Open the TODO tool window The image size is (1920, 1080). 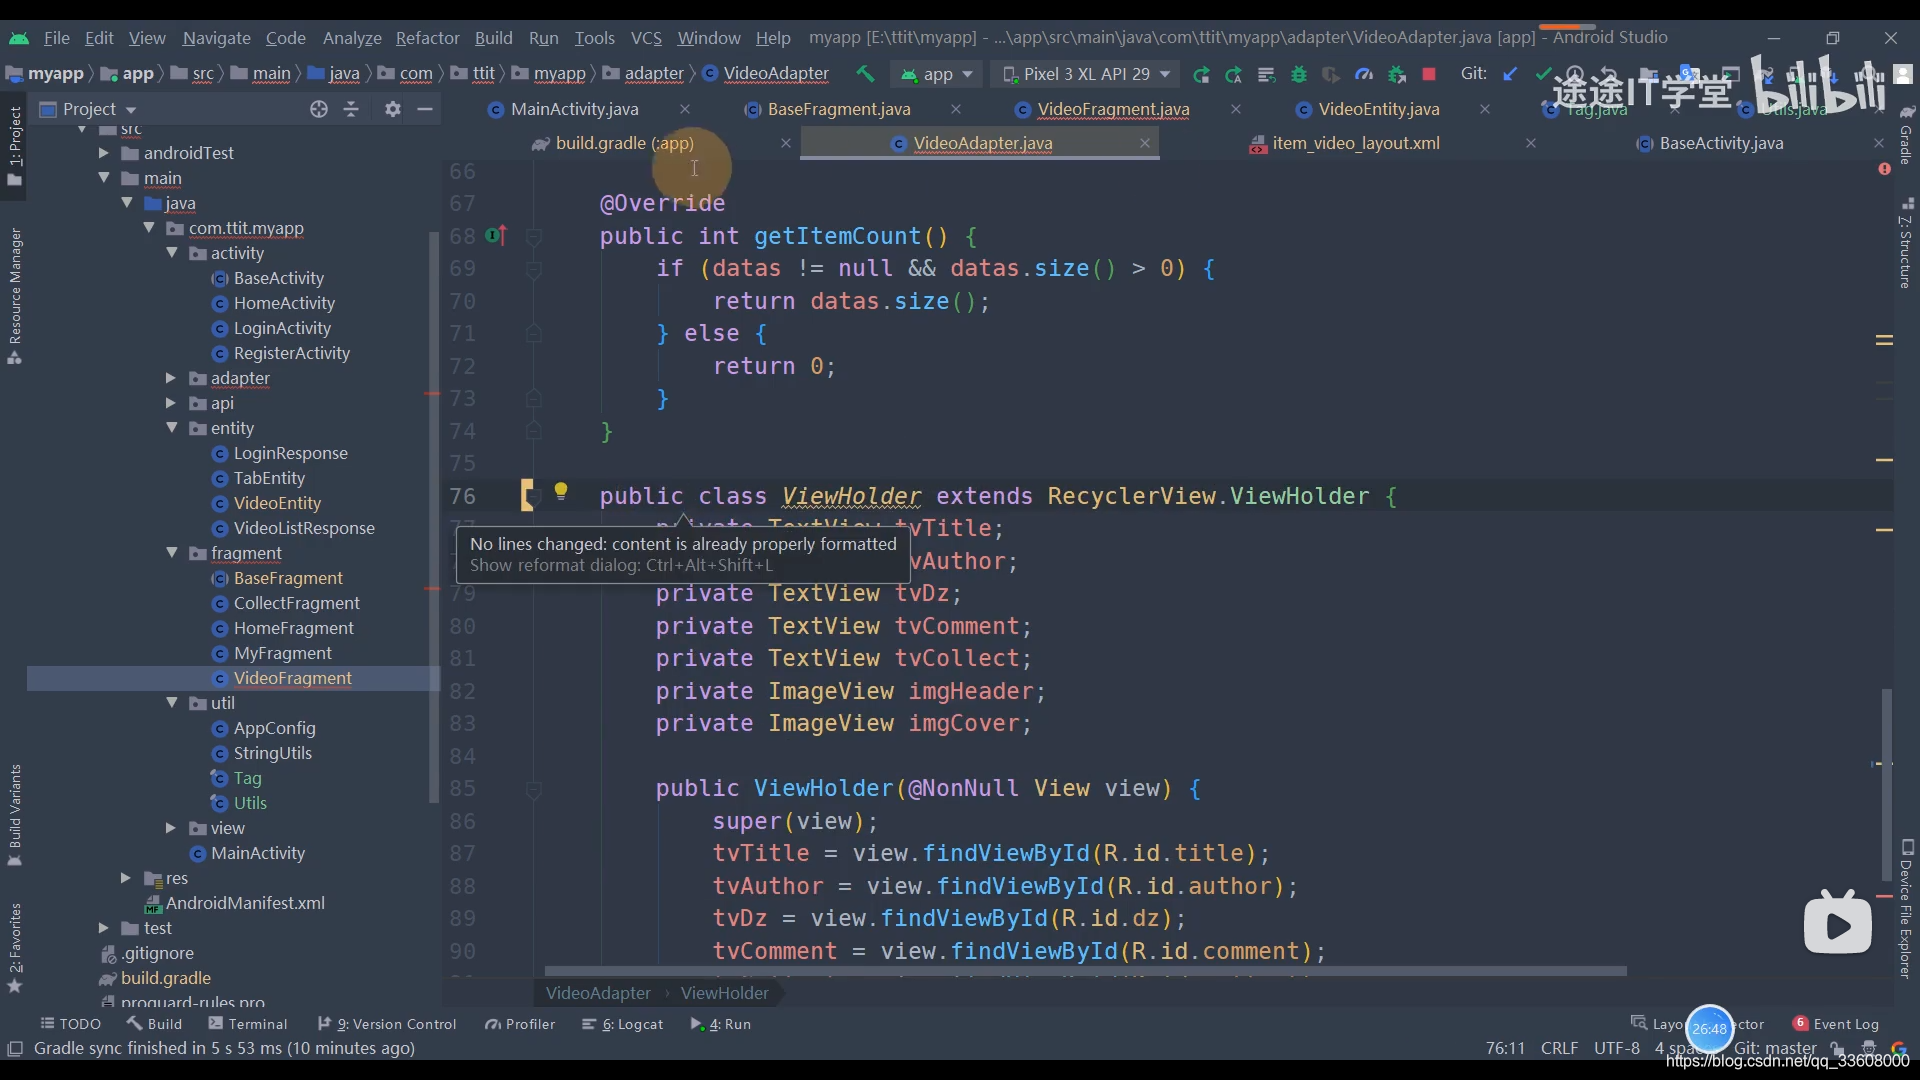[71, 1024]
